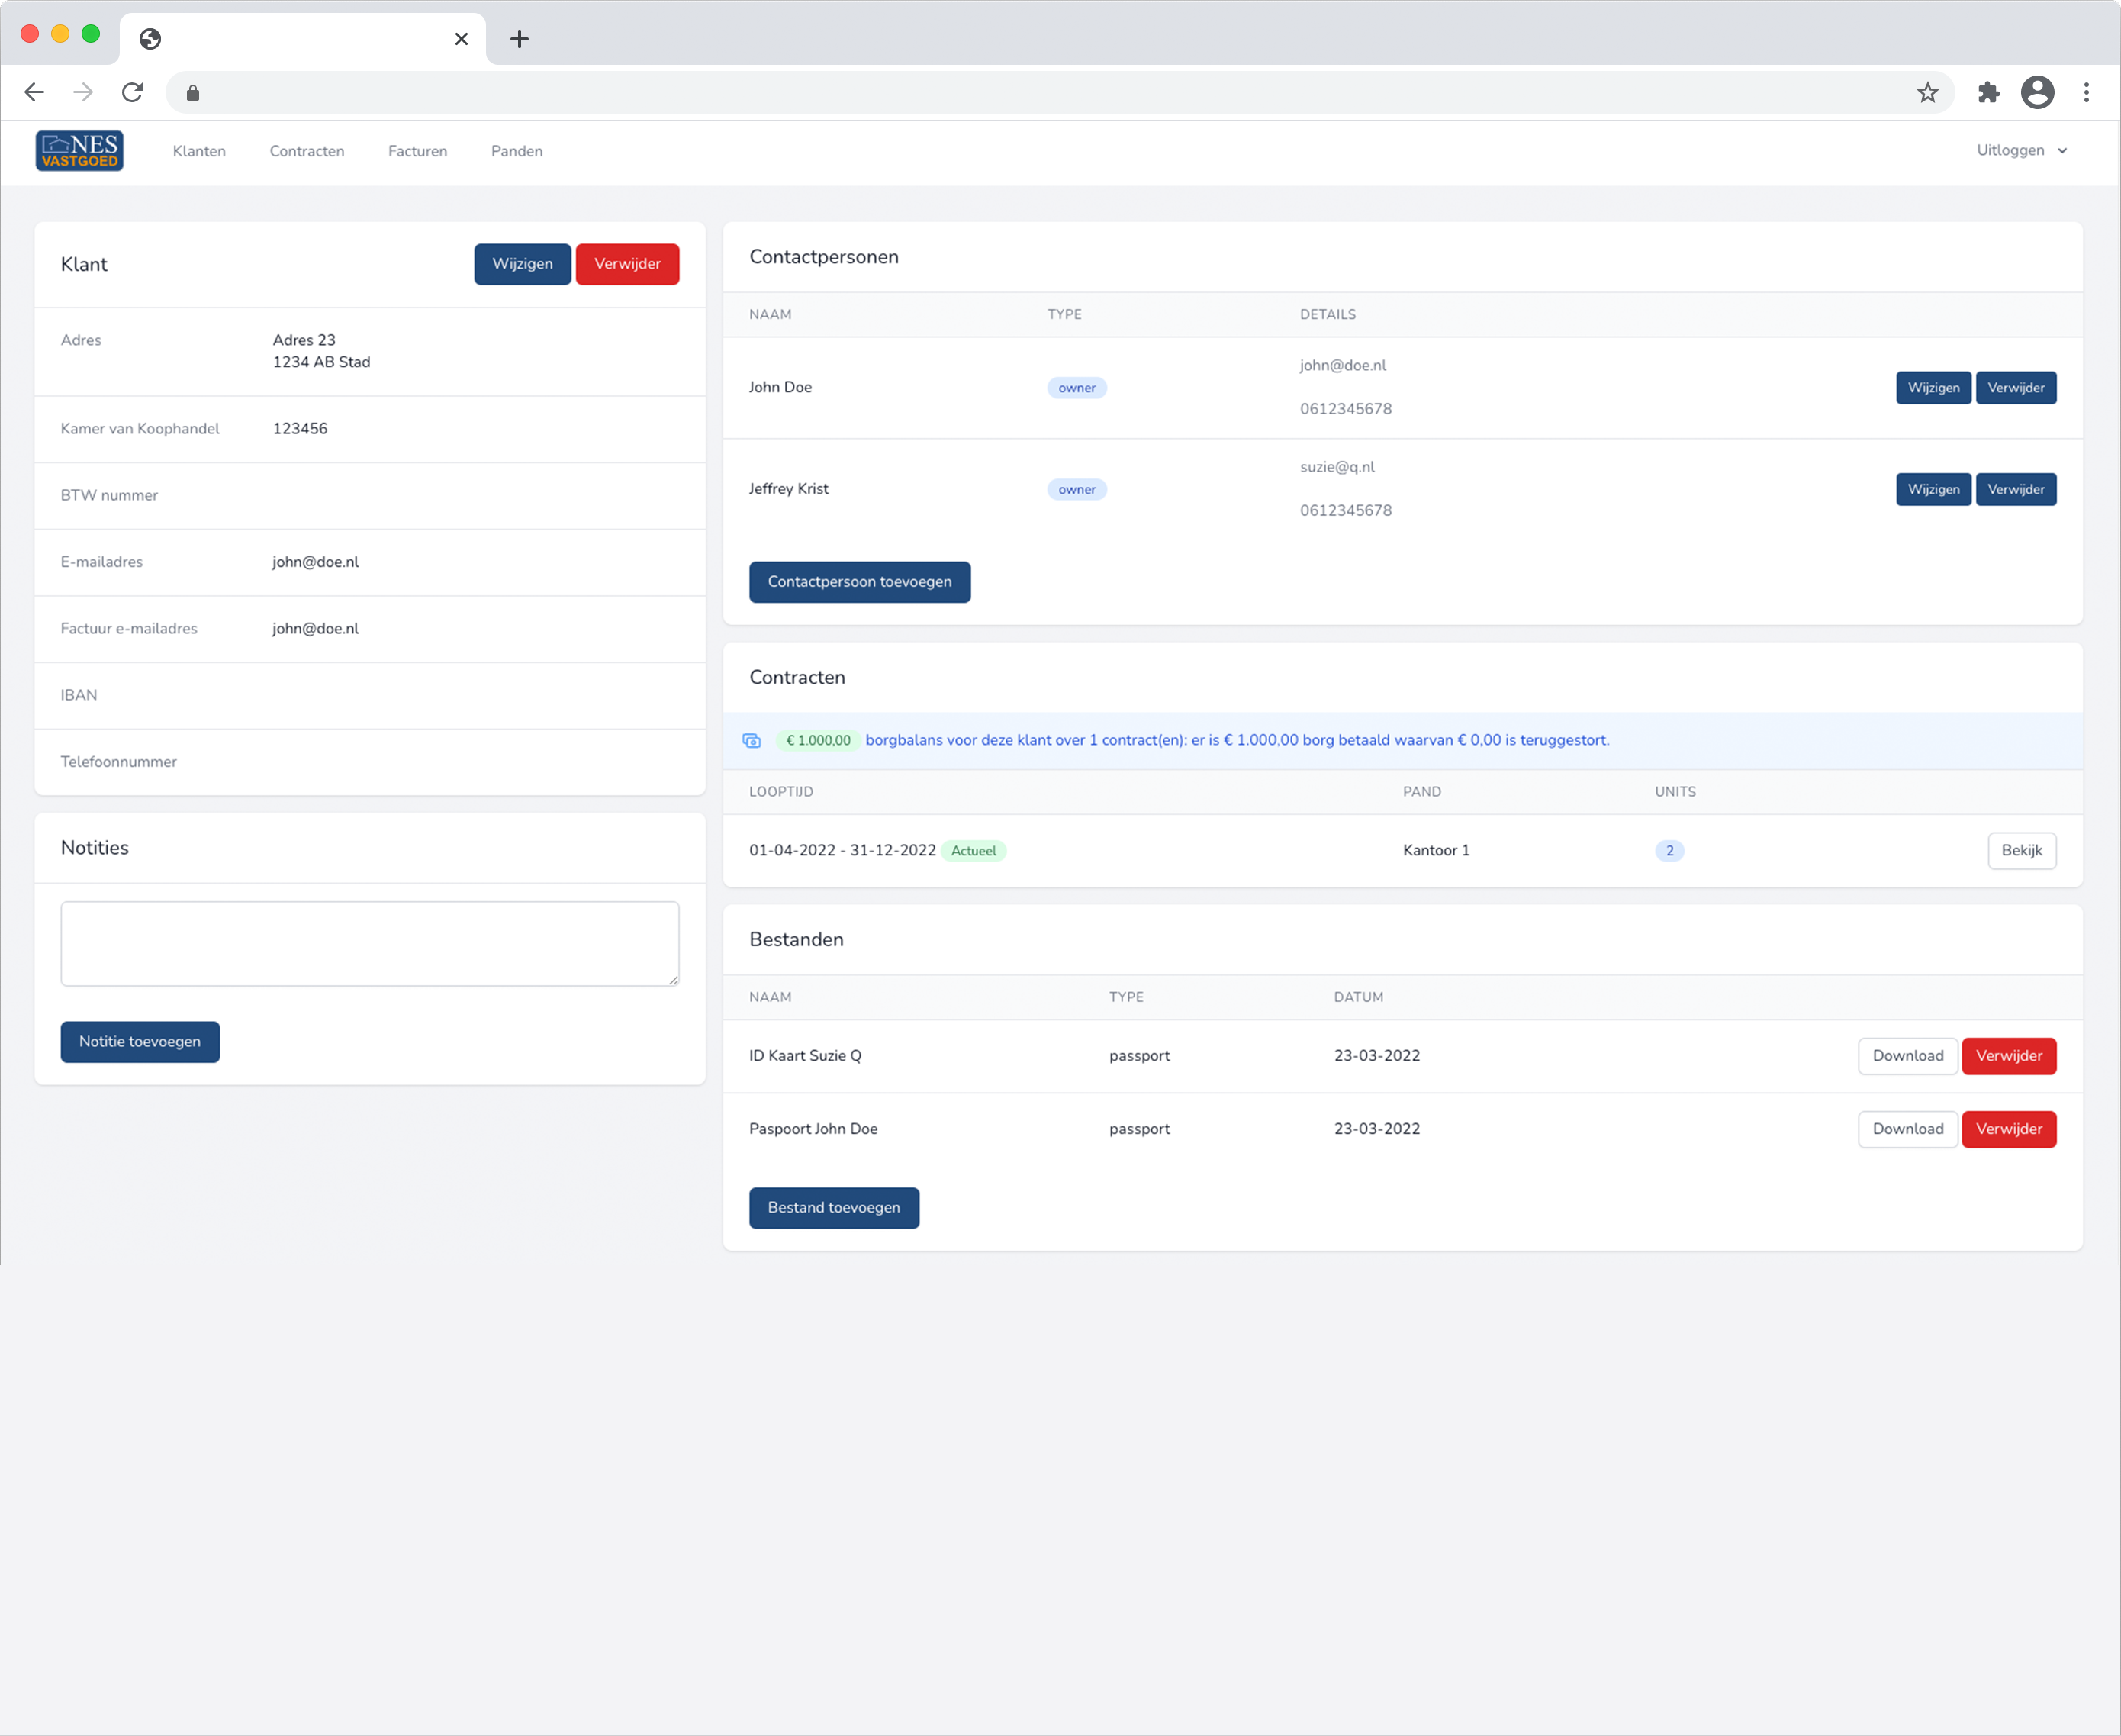2121x1736 pixels.
Task: Bookmark page with star icon
Action: coord(1927,93)
